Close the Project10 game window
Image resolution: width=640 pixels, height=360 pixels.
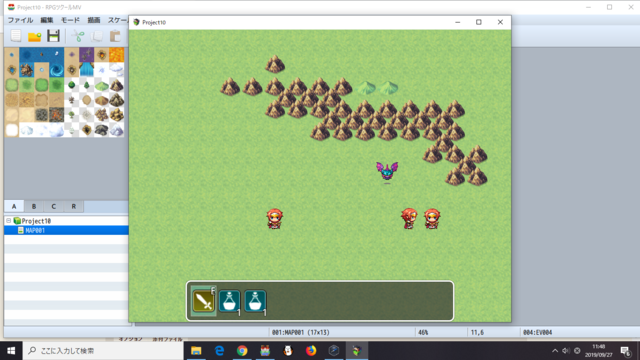500,22
